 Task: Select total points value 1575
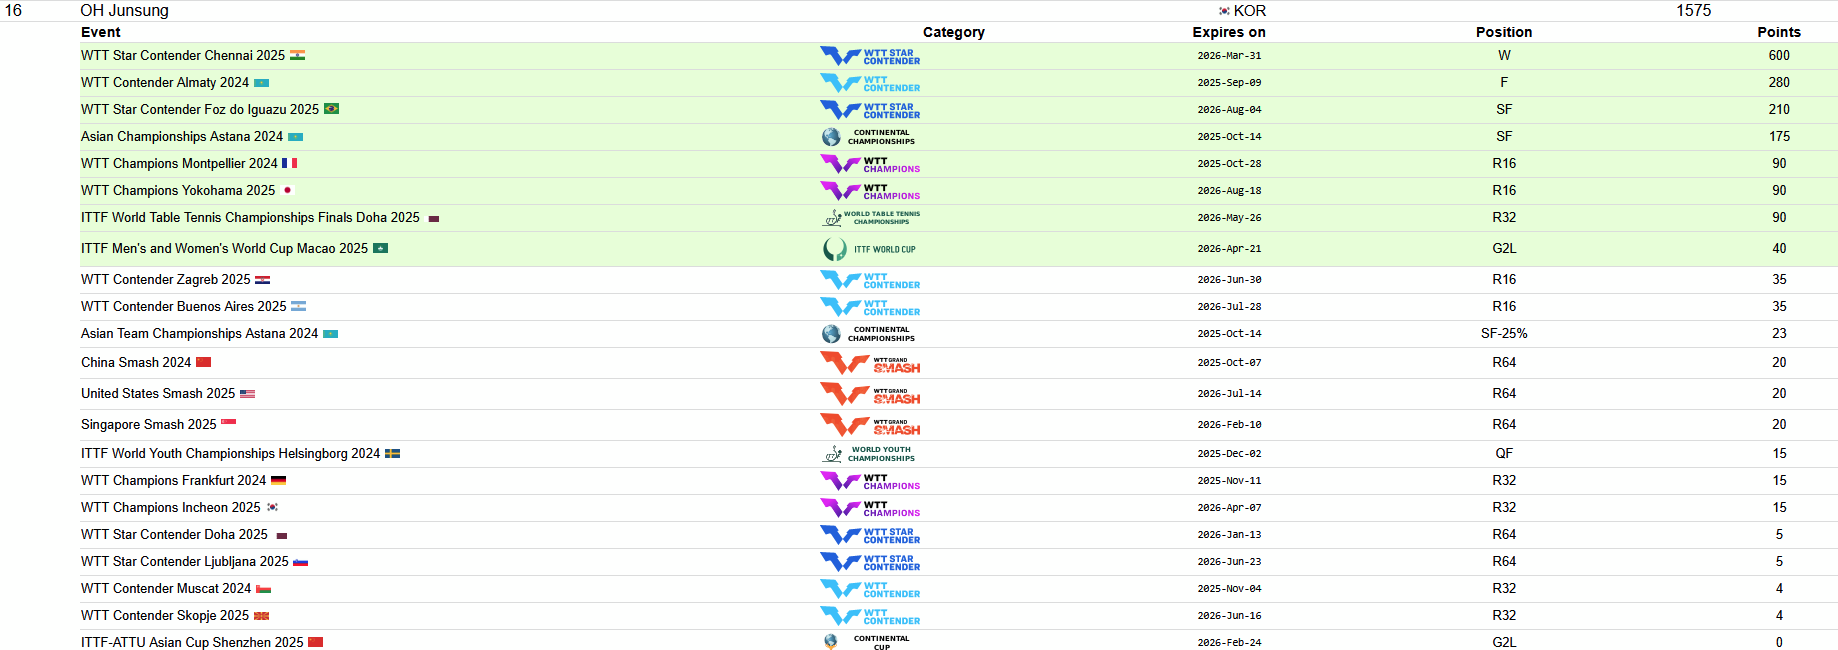point(1694,11)
